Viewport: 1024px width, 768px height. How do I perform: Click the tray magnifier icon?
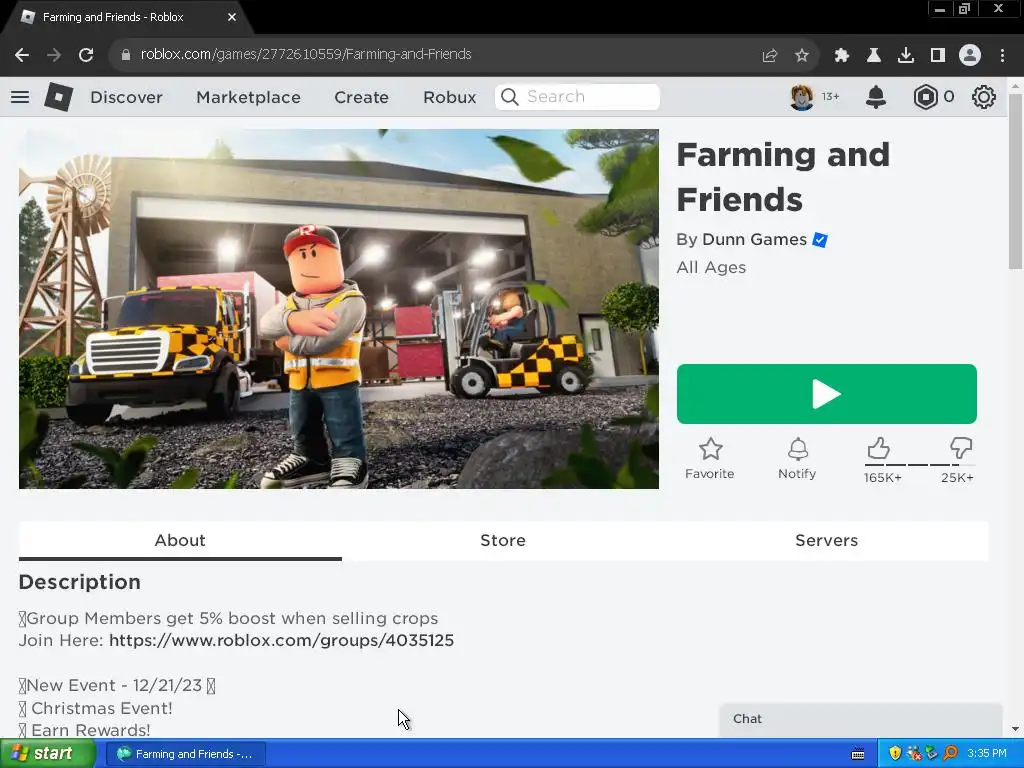tap(951, 754)
